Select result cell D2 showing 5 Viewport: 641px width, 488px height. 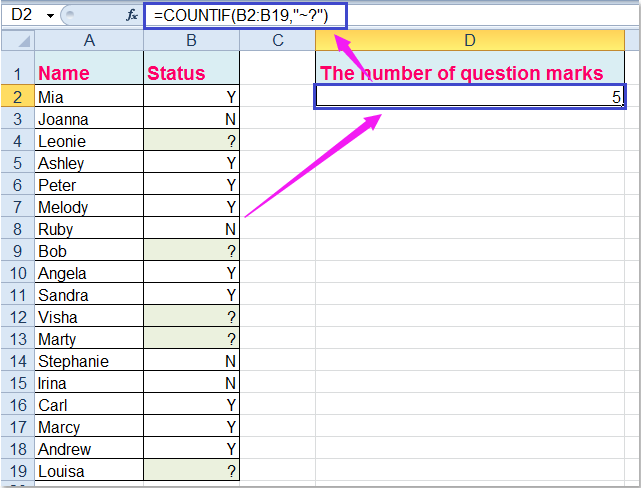click(470, 97)
